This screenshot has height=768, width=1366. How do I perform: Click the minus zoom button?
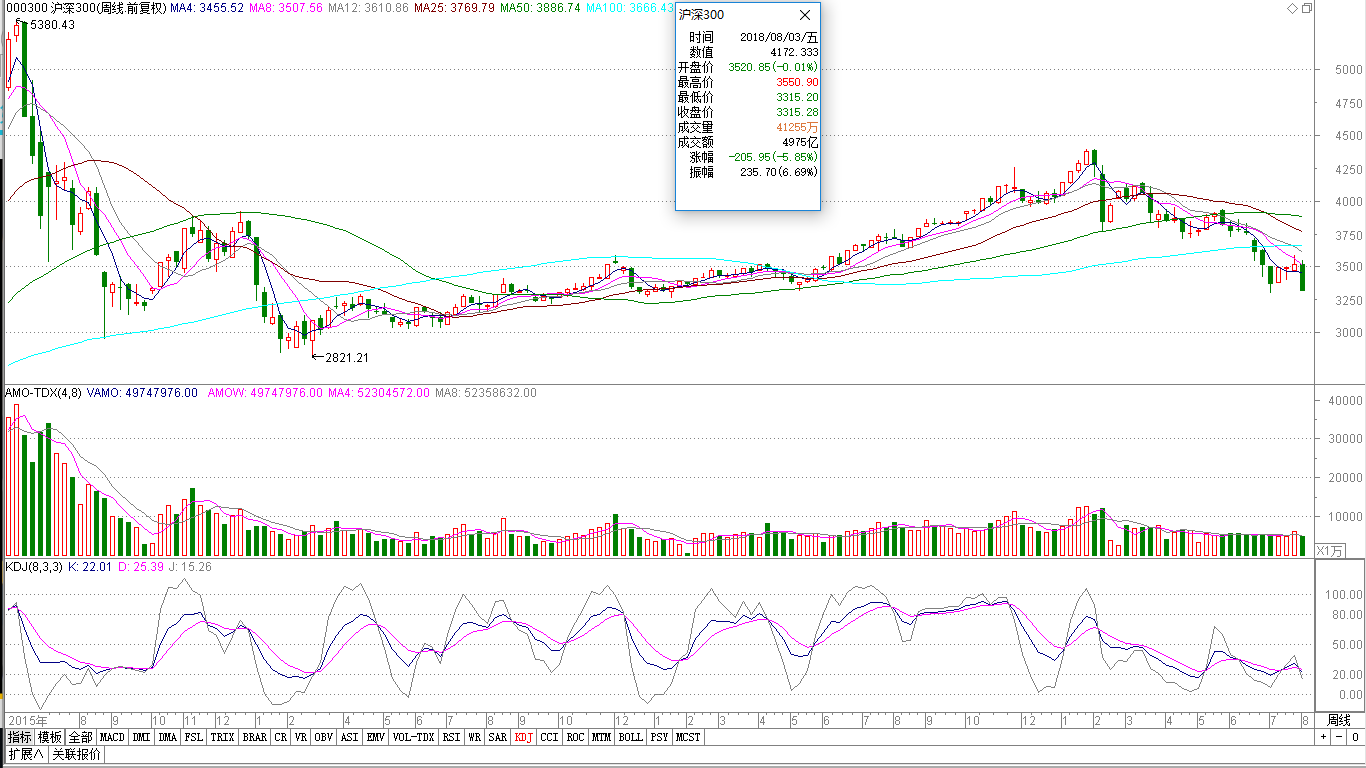click(x=1339, y=737)
